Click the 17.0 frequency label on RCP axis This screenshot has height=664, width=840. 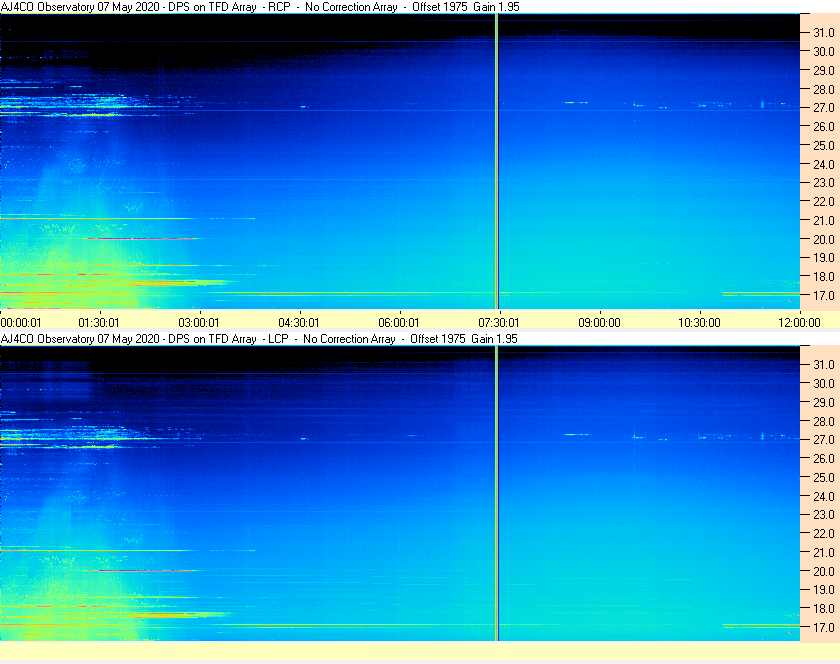tap(824, 295)
